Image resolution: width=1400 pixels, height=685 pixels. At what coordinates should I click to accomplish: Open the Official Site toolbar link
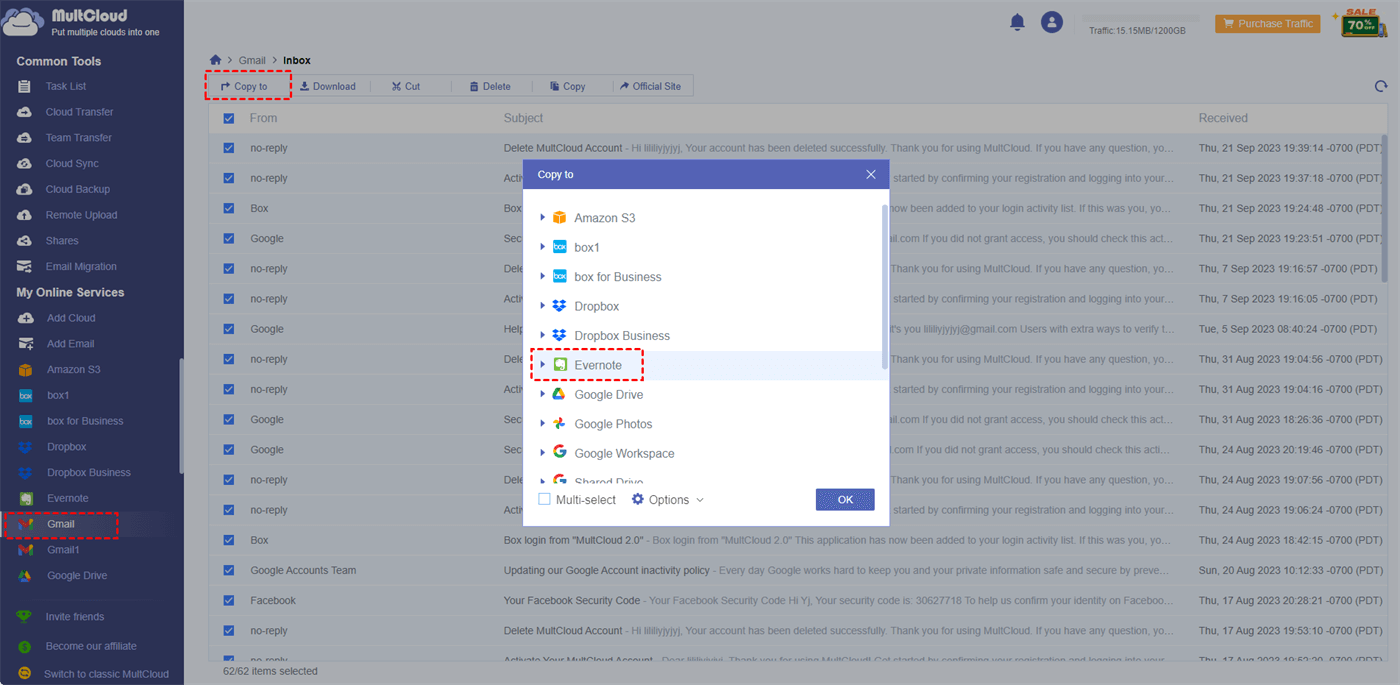650,86
